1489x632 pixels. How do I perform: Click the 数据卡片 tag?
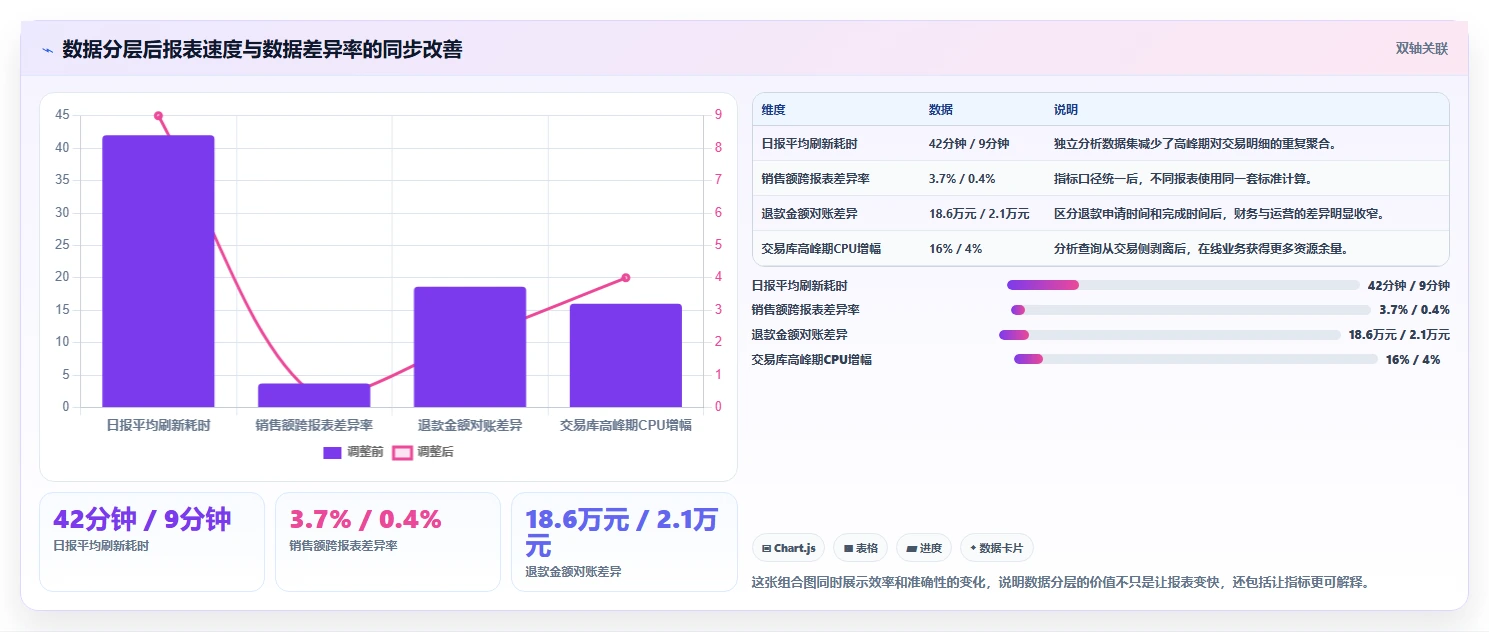click(997, 548)
